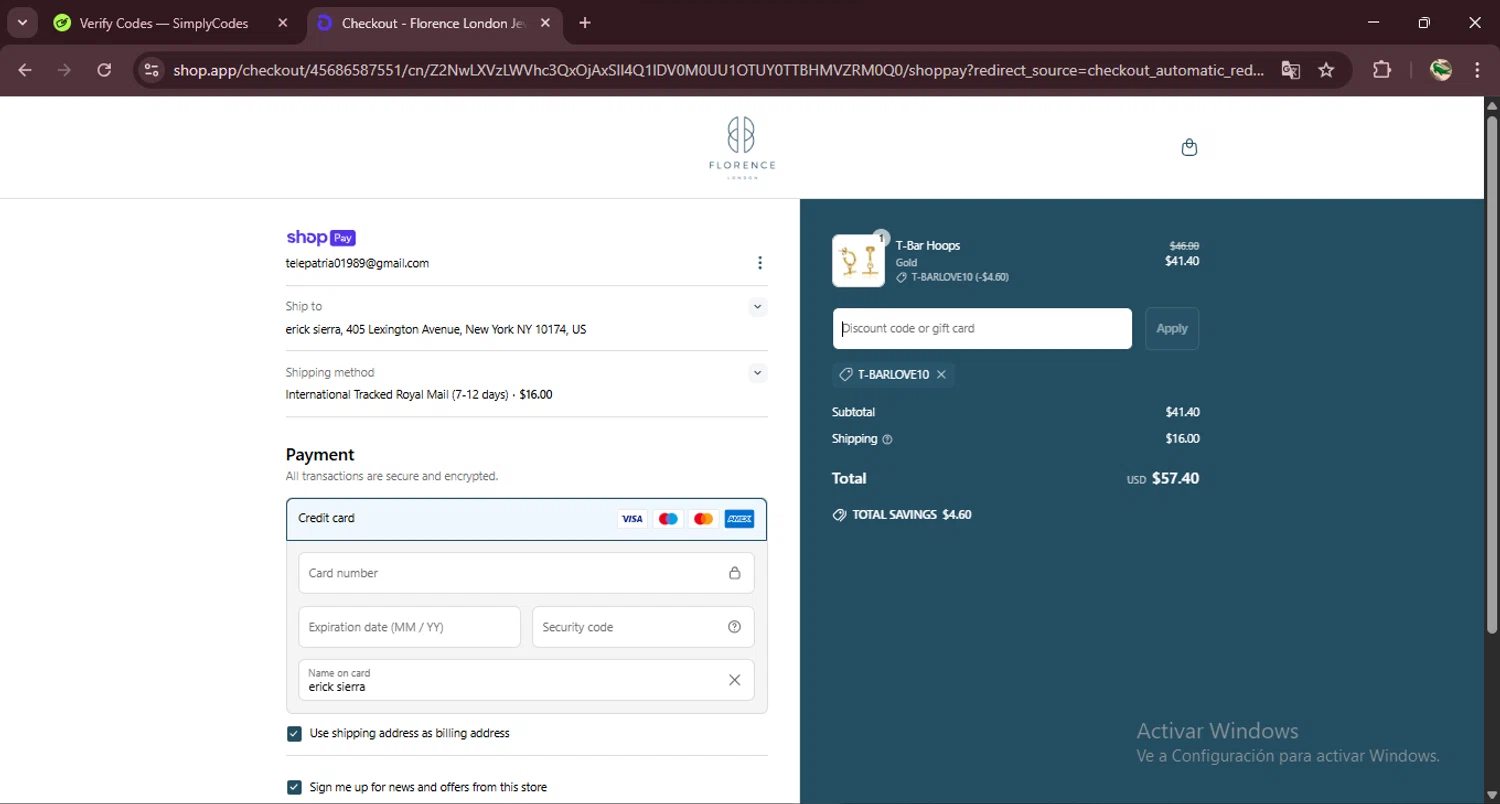Uncheck Sign me up for news and offers
The width and height of the screenshot is (1500, 804).
click(294, 788)
